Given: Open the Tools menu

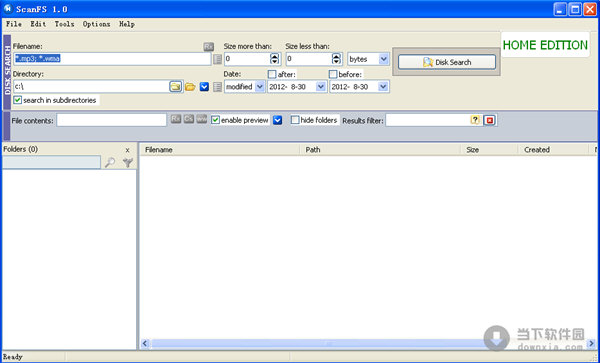Looking at the screenshot, I should (64, 24).
